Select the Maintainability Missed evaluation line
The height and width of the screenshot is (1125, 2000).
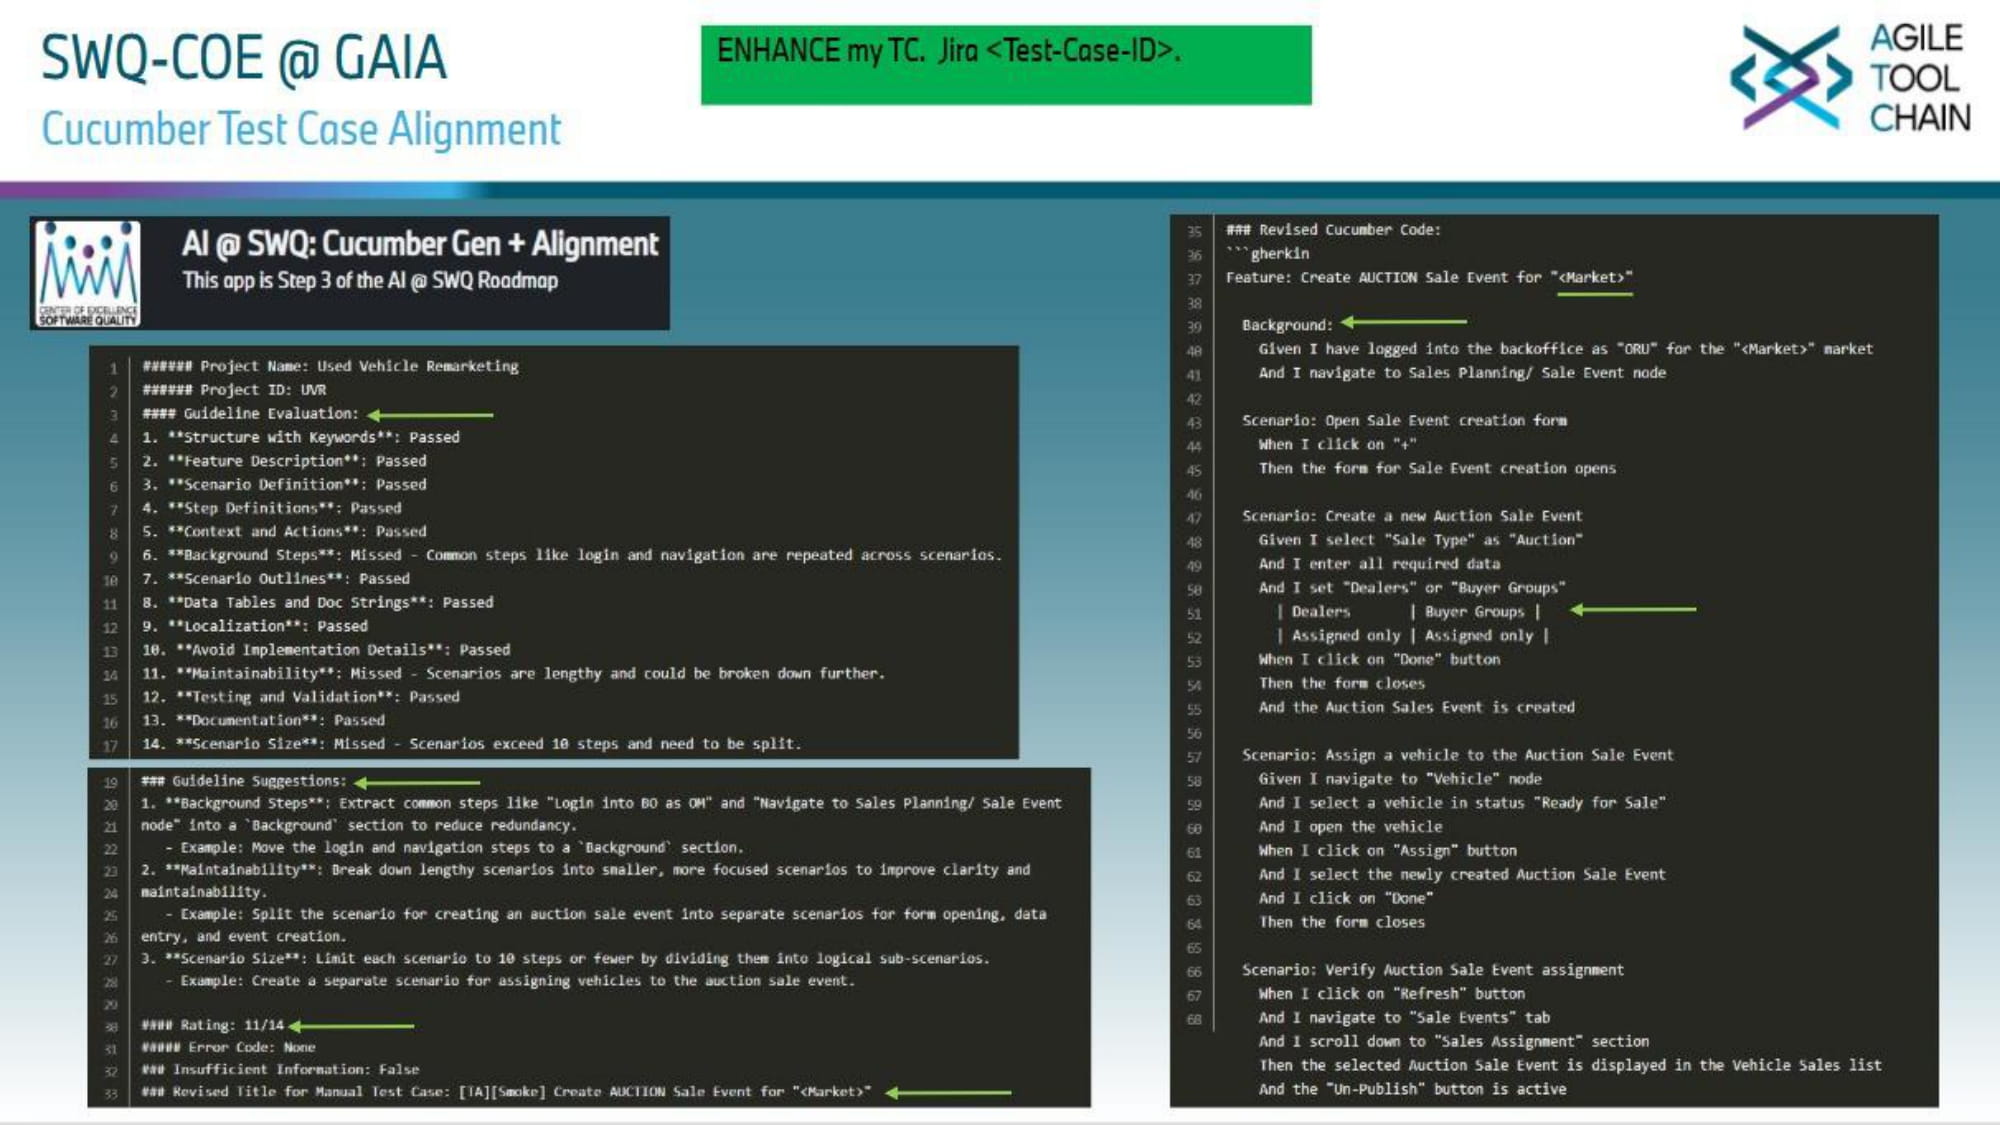click(512, 674)
